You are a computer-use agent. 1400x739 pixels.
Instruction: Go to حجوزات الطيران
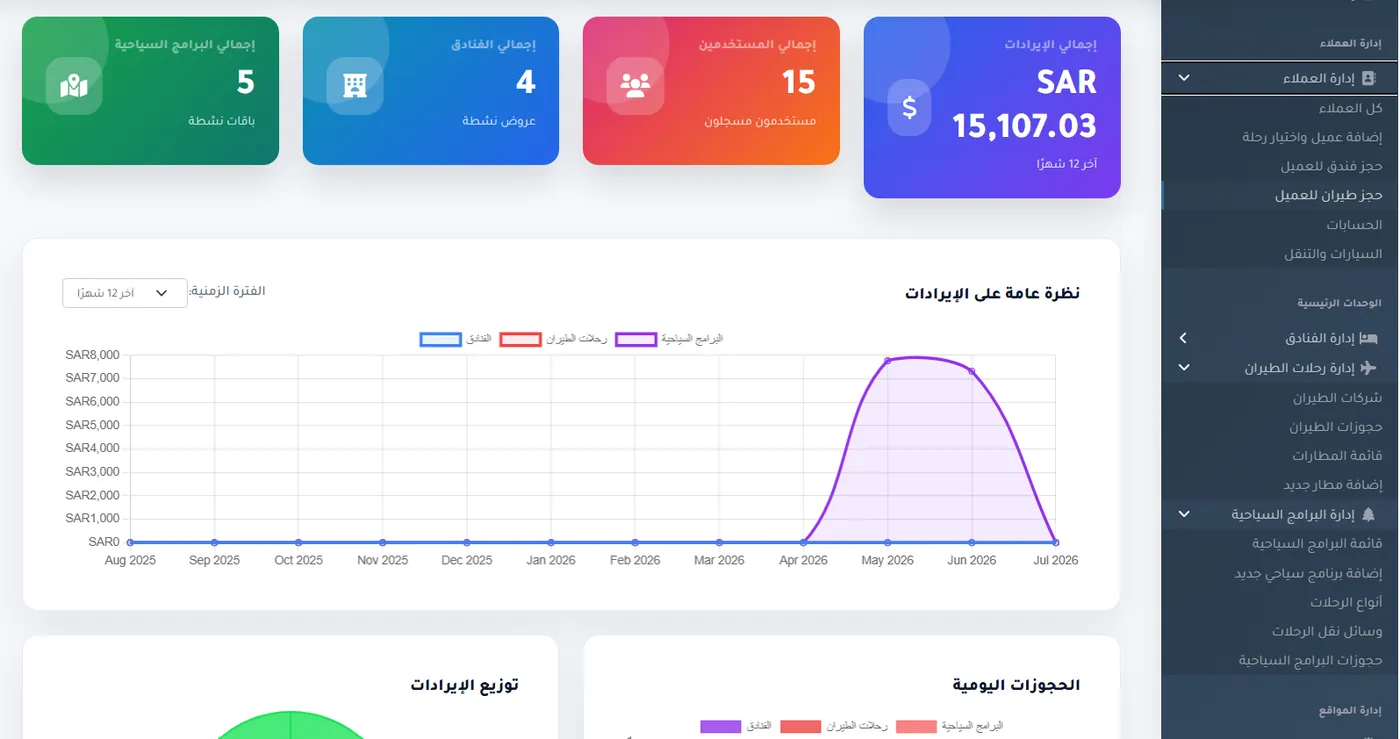(x=1336, y=427)
